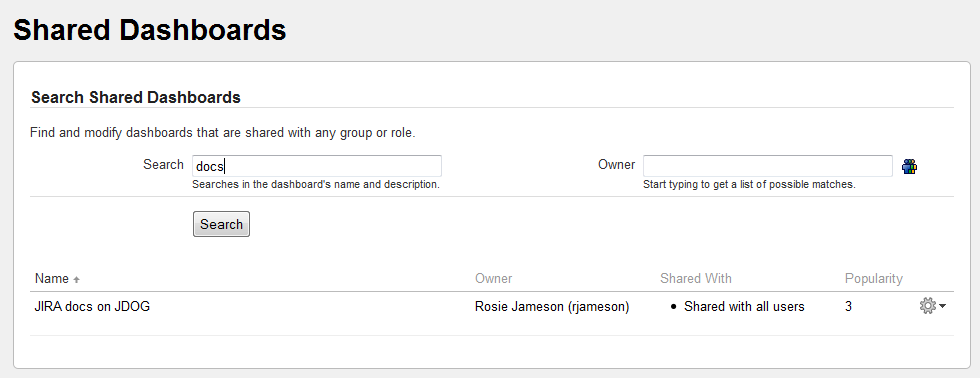Sort the table by the Name column
980x378 pixels.
(52, 279)
